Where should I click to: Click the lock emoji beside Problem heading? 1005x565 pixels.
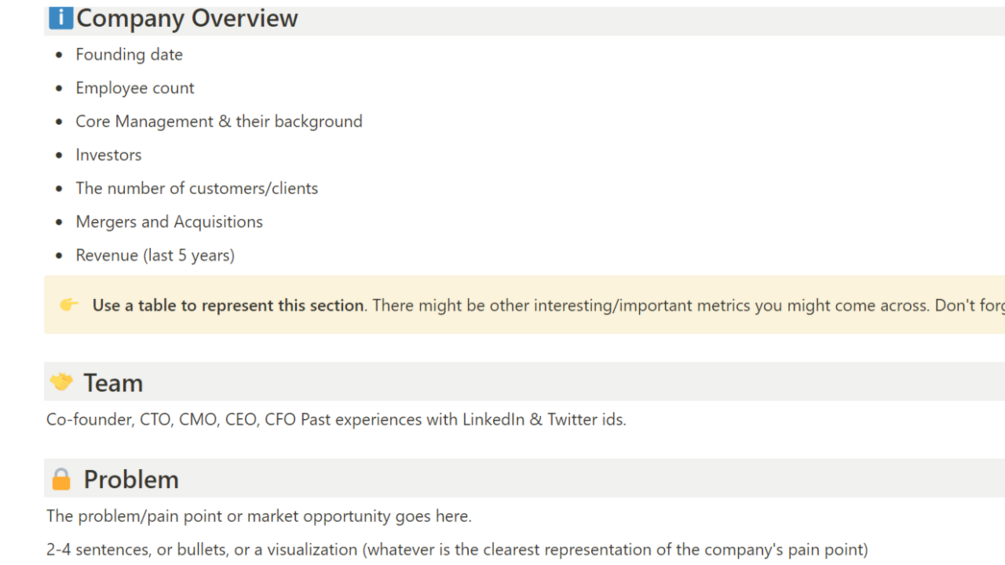(x=61, y=479)
